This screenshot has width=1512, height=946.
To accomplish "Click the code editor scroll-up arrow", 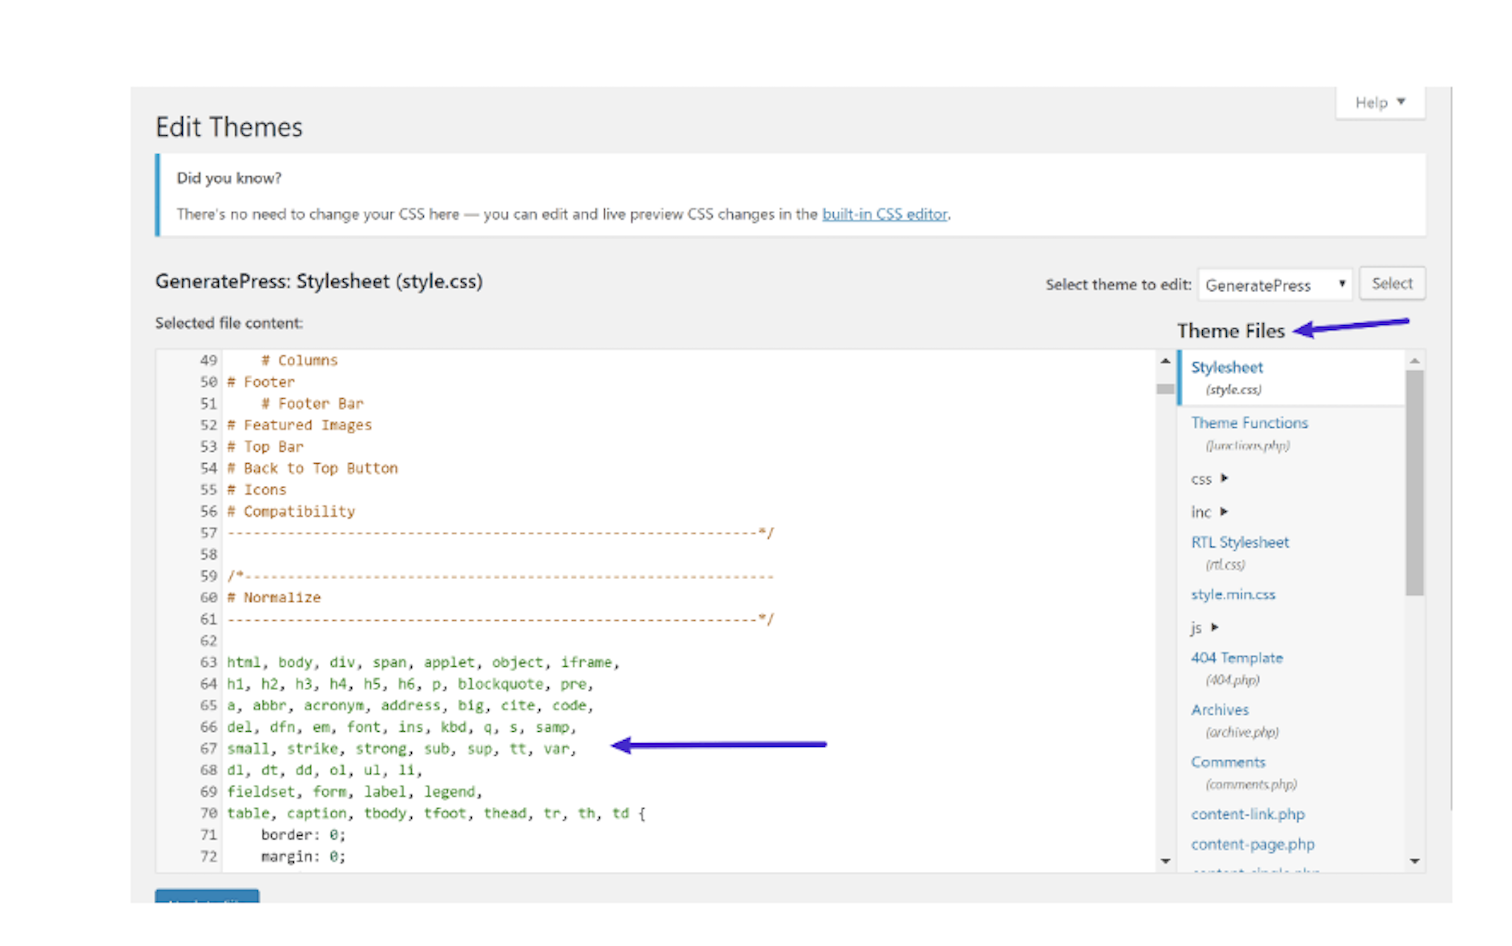I will pos(1165,361).
